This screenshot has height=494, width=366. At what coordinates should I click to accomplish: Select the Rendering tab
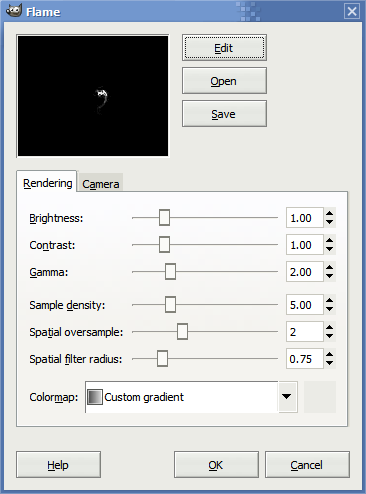coord(47,183)
